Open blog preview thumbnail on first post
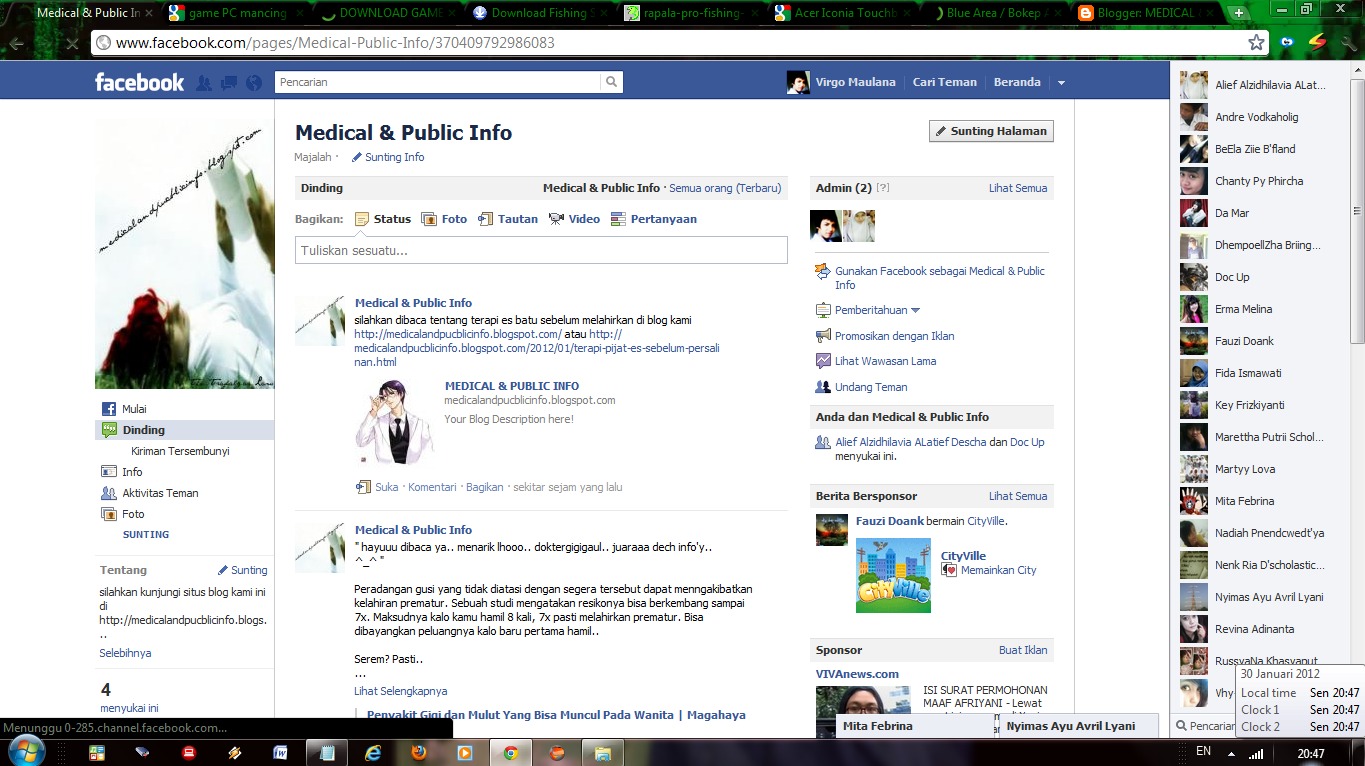Screen dimensions: 1365x766 point(394,422)
